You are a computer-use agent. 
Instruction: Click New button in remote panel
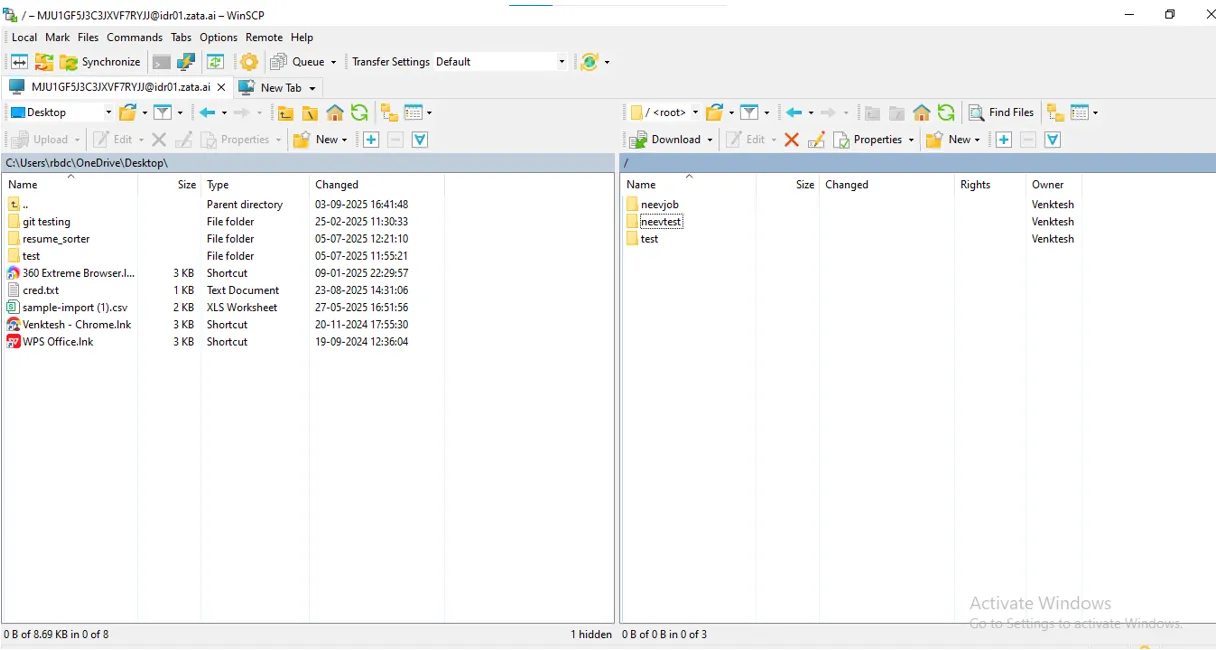[953, 140]
